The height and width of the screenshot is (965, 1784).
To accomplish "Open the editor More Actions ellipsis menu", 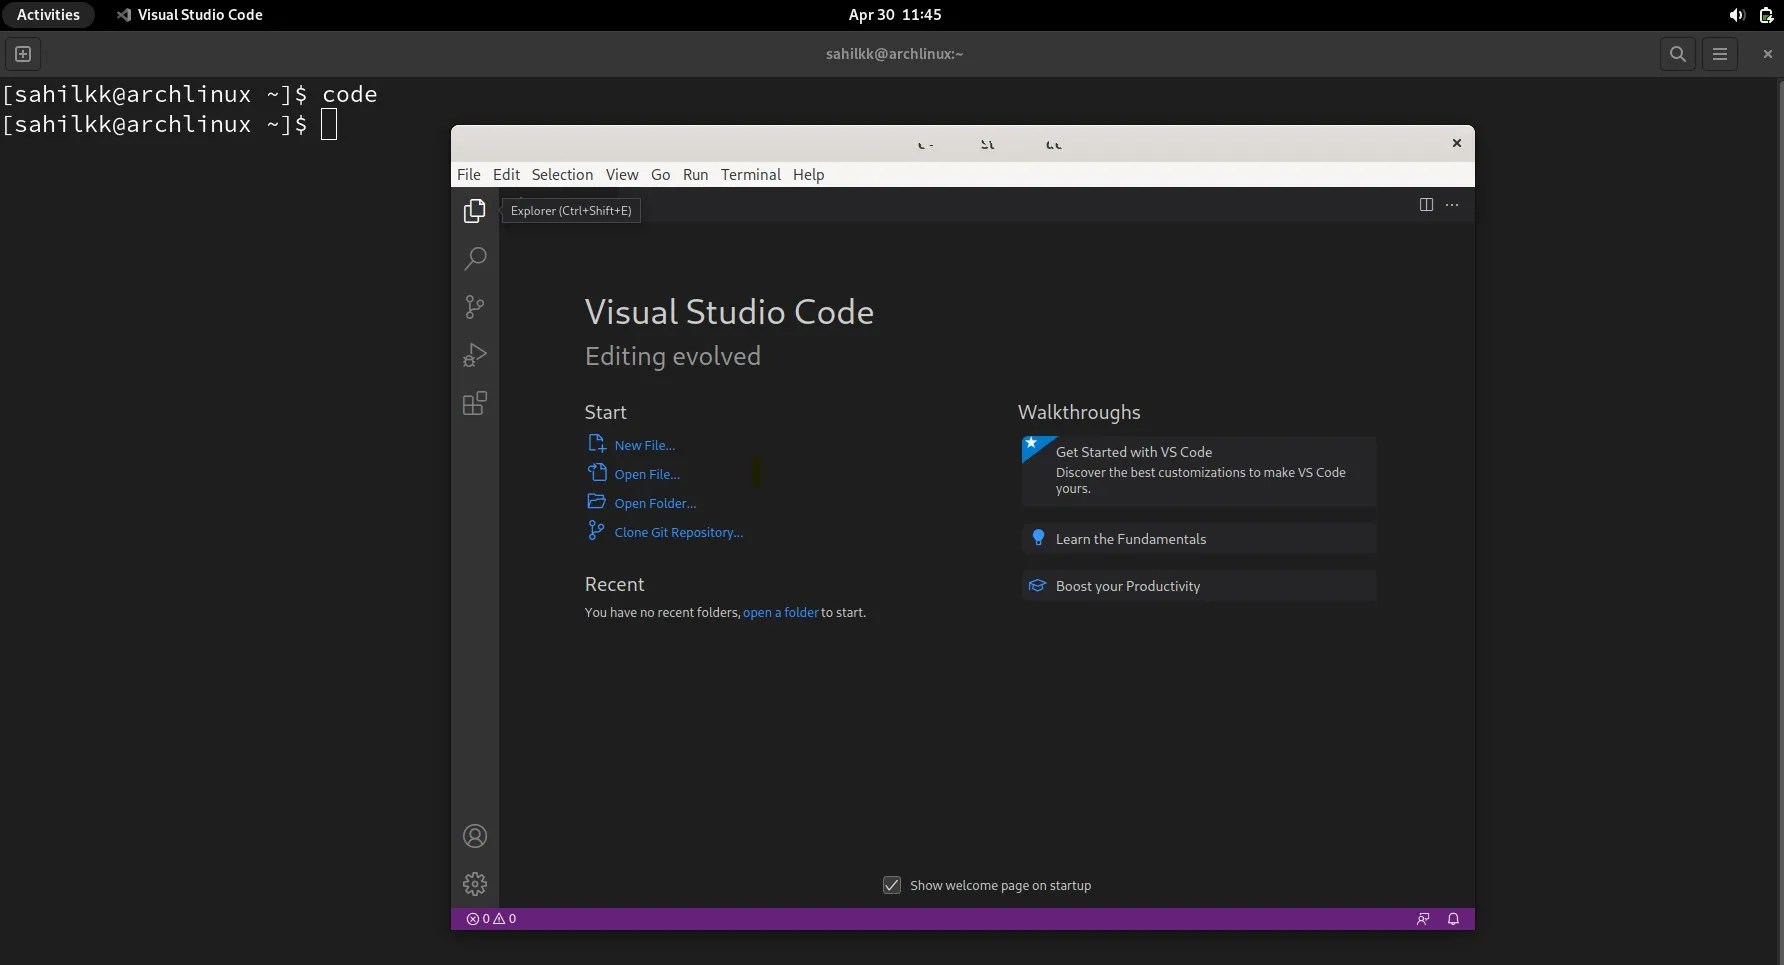I will coord(1453,205).
